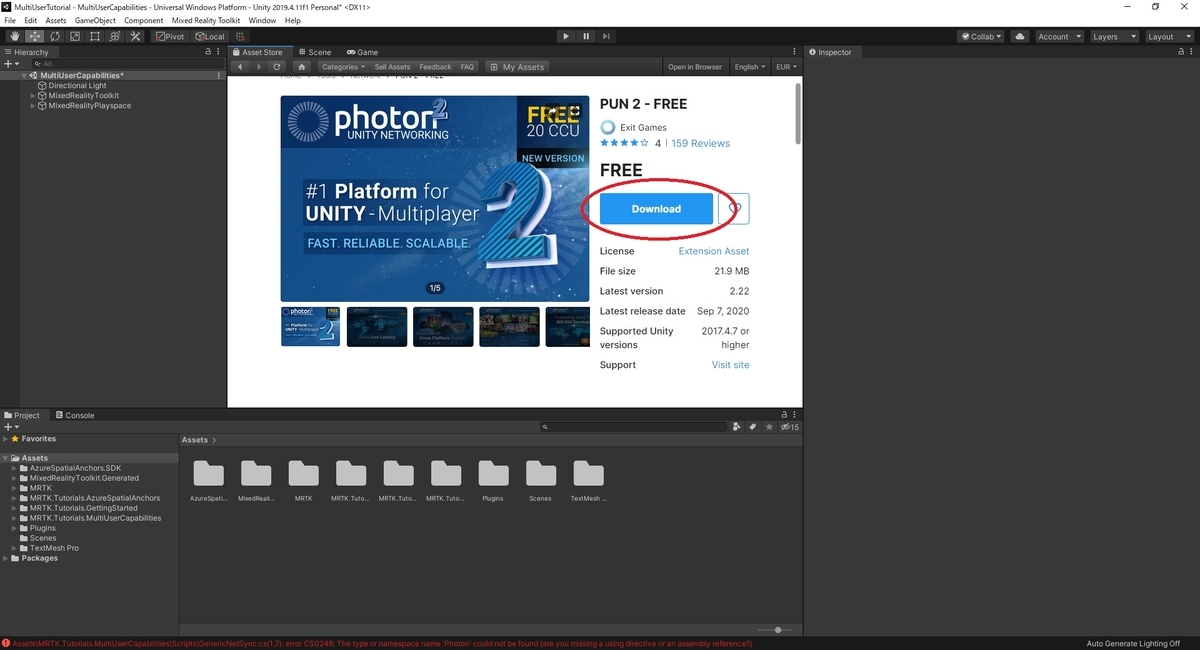
Task: Click Open in Browser
Action: pos(695,67)
